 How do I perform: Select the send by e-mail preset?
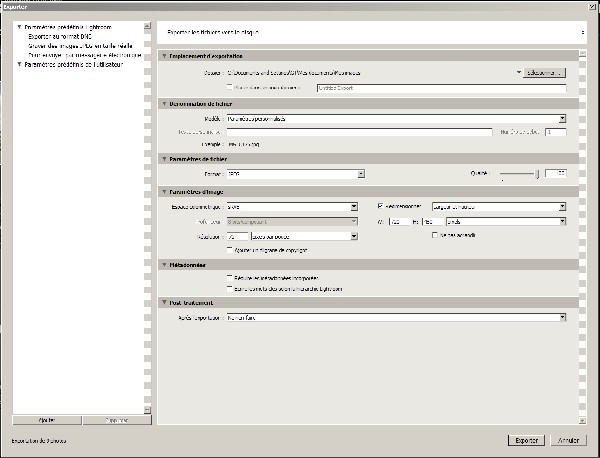(85, 55)
